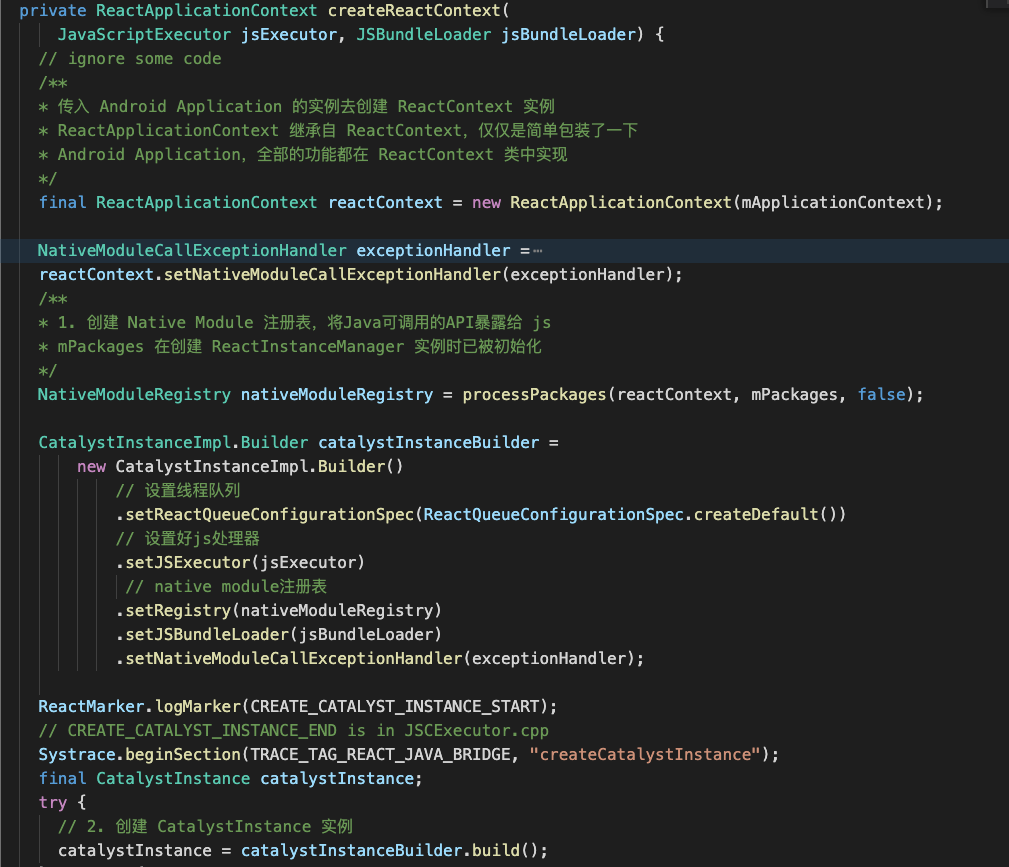The height and width of the screenshot is (867, 1009).
Task: Click the CREATE_CATALYST_INSTANCE_START constant
Action: 395,707
